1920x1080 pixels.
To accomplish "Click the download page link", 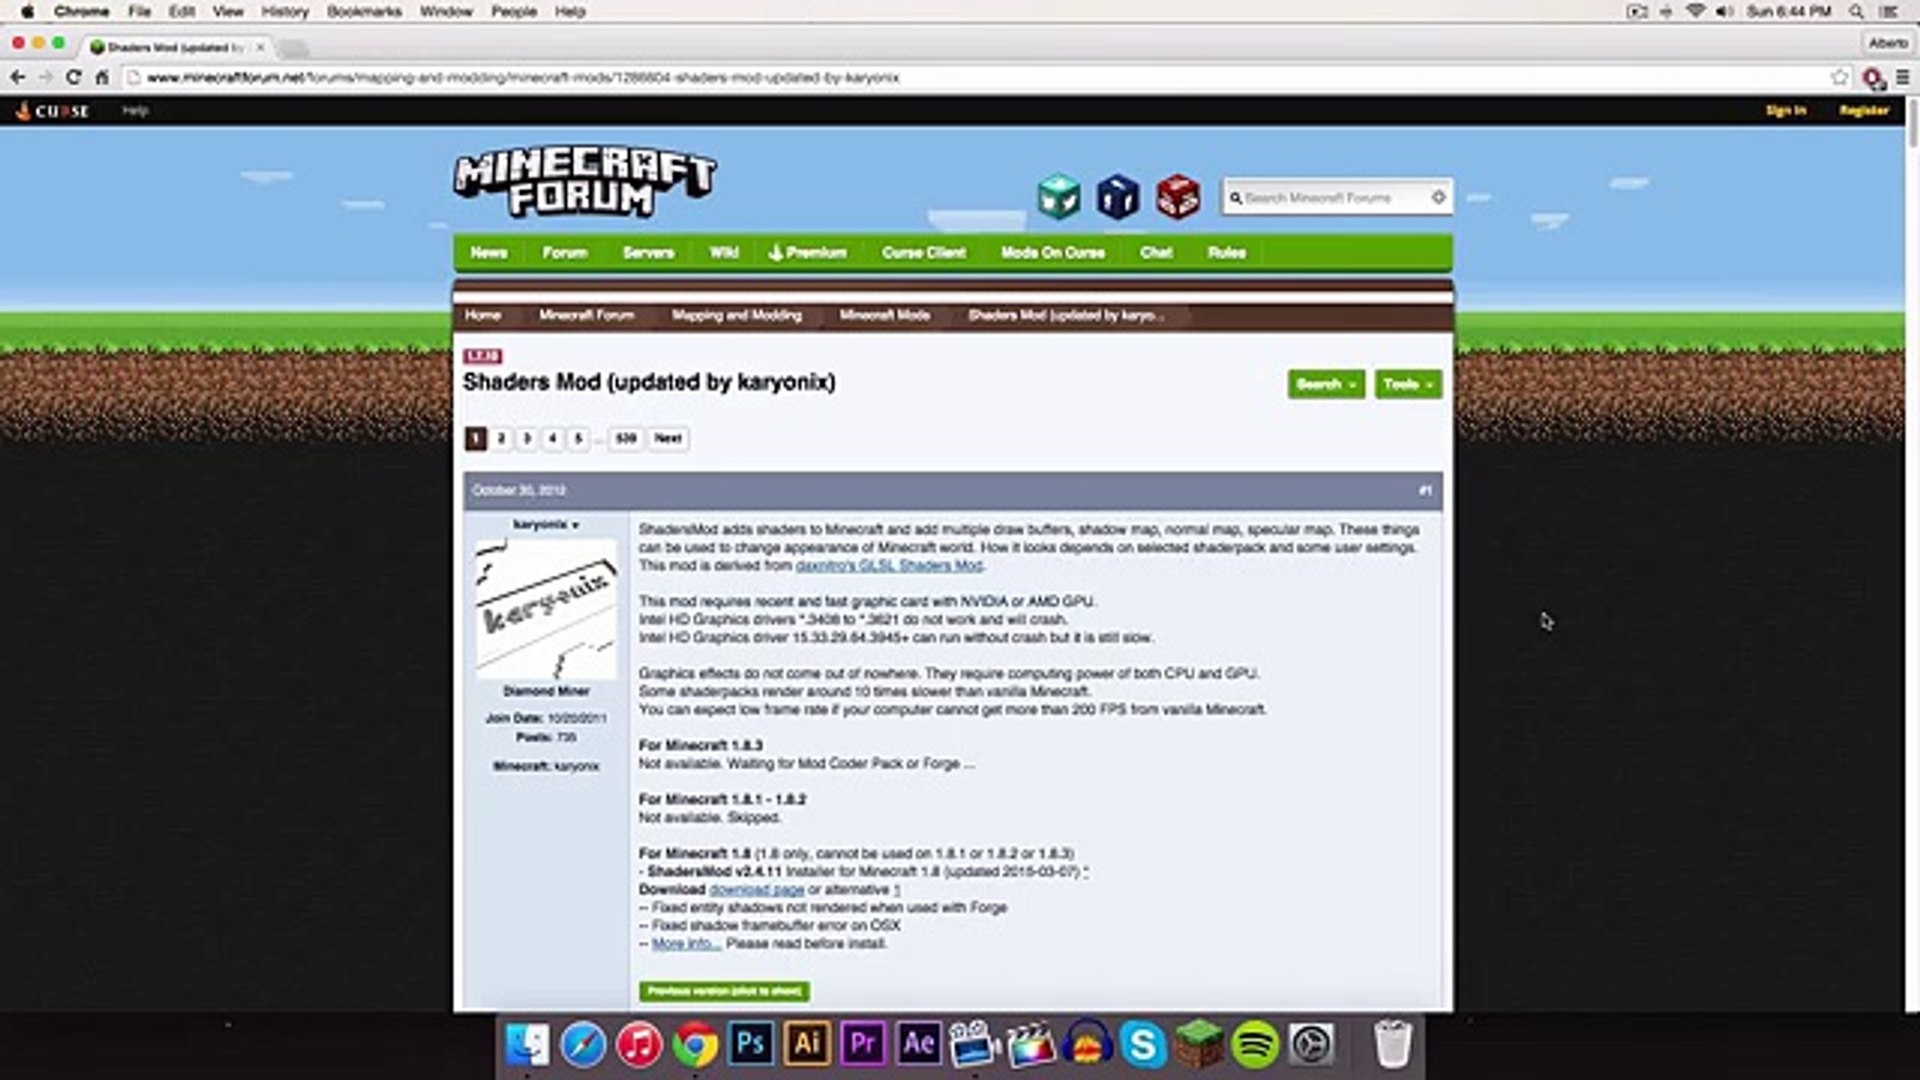I will click(x=756, y=890).
